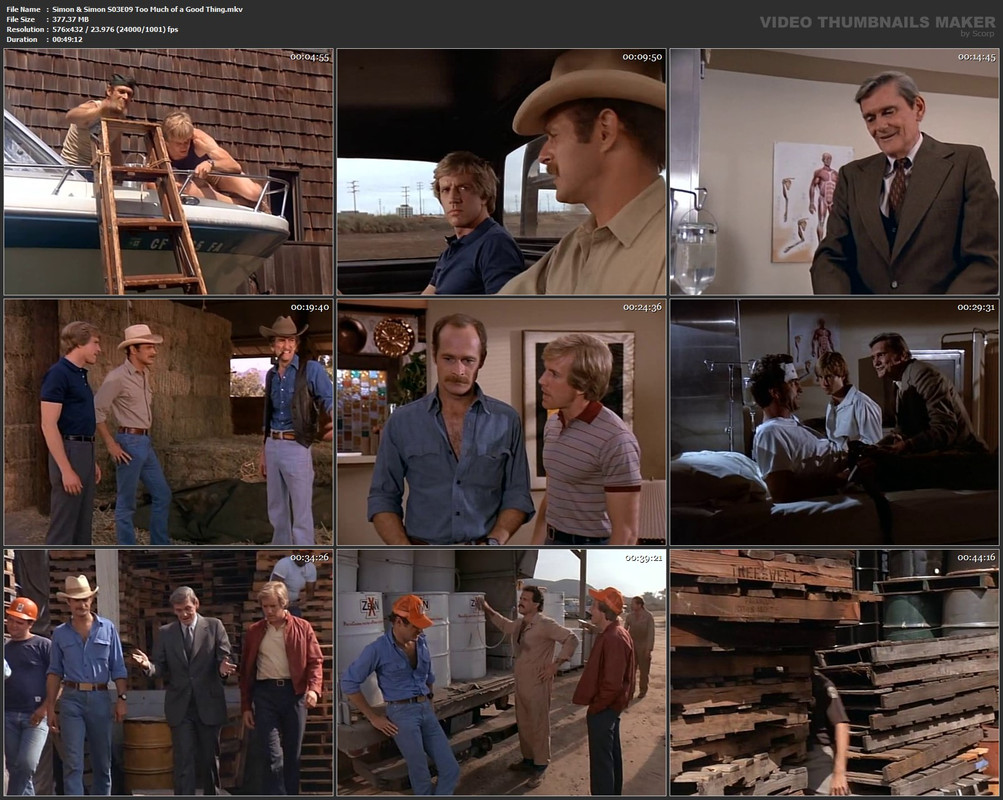Open the thumbnail at 00:14:45
1003x800 pixels.
[x=834, y=172]
